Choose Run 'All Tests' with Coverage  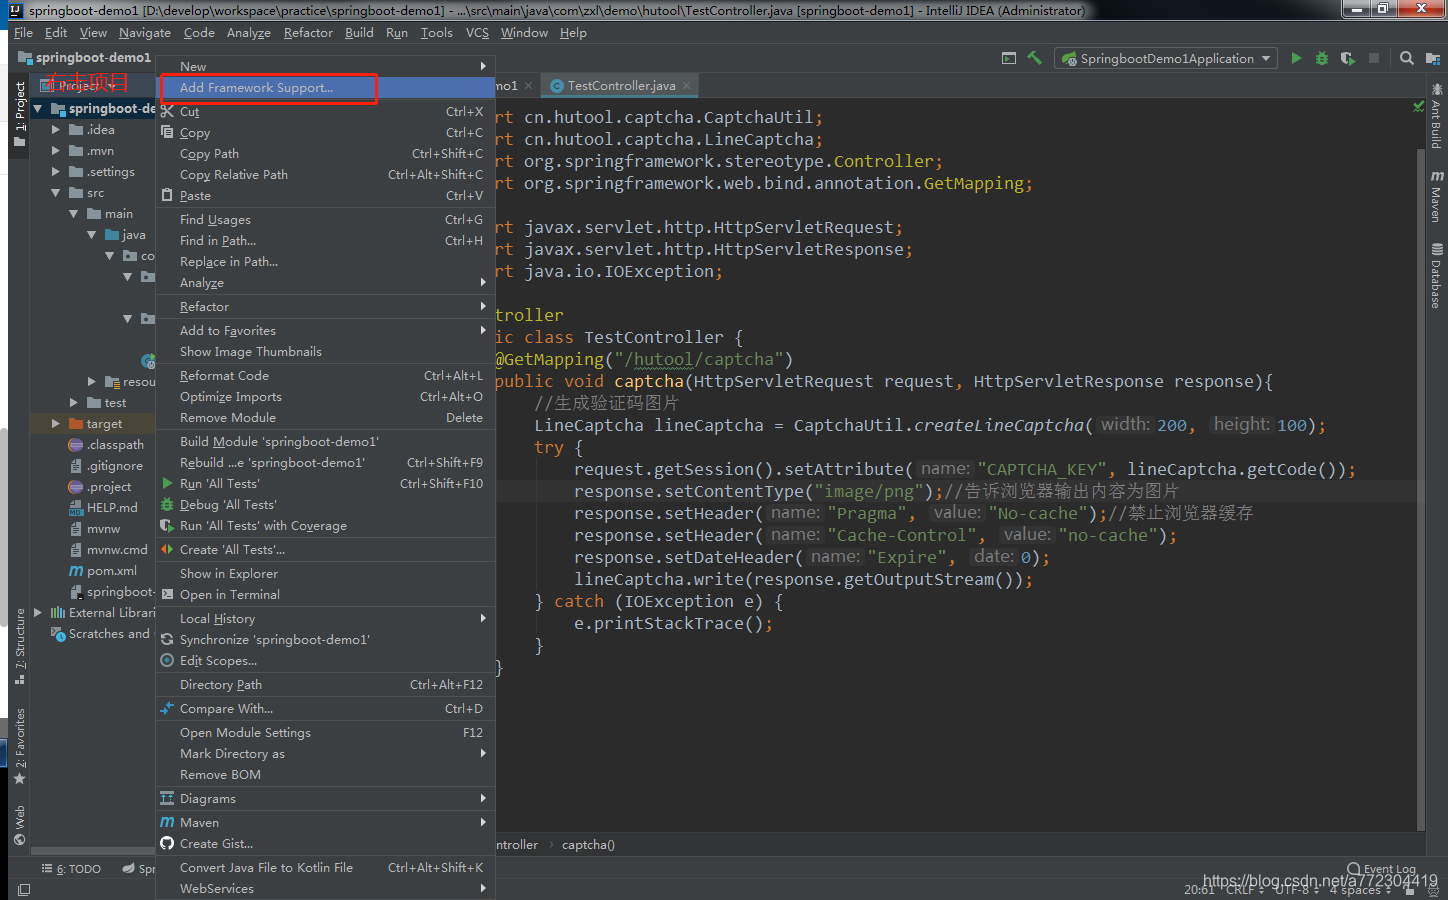click(x=325, y=526)
